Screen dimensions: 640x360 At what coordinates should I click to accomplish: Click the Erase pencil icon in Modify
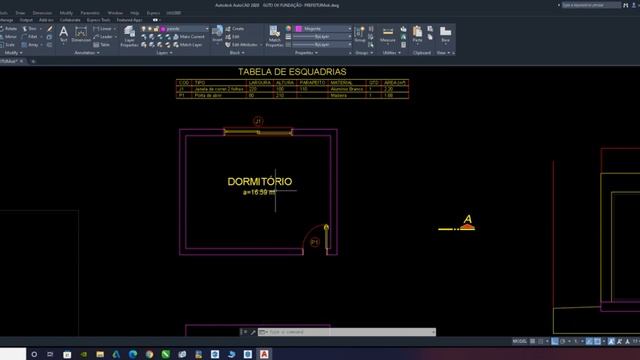(49, 29)
